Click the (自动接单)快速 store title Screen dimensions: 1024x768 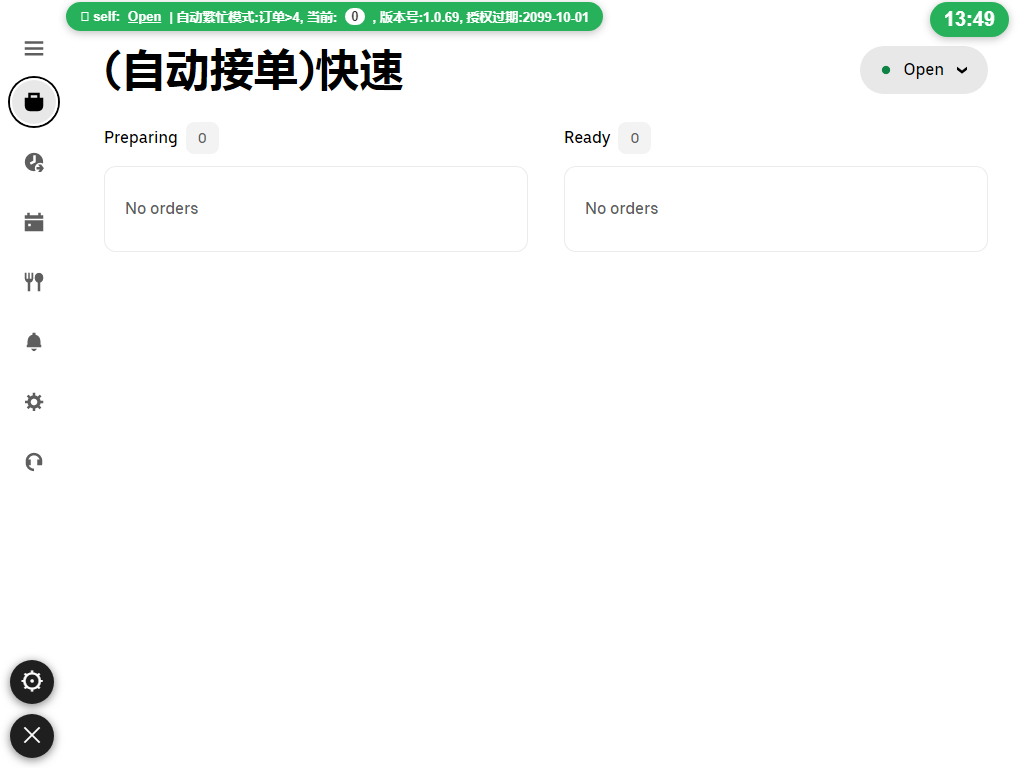[x=253, y=71]
